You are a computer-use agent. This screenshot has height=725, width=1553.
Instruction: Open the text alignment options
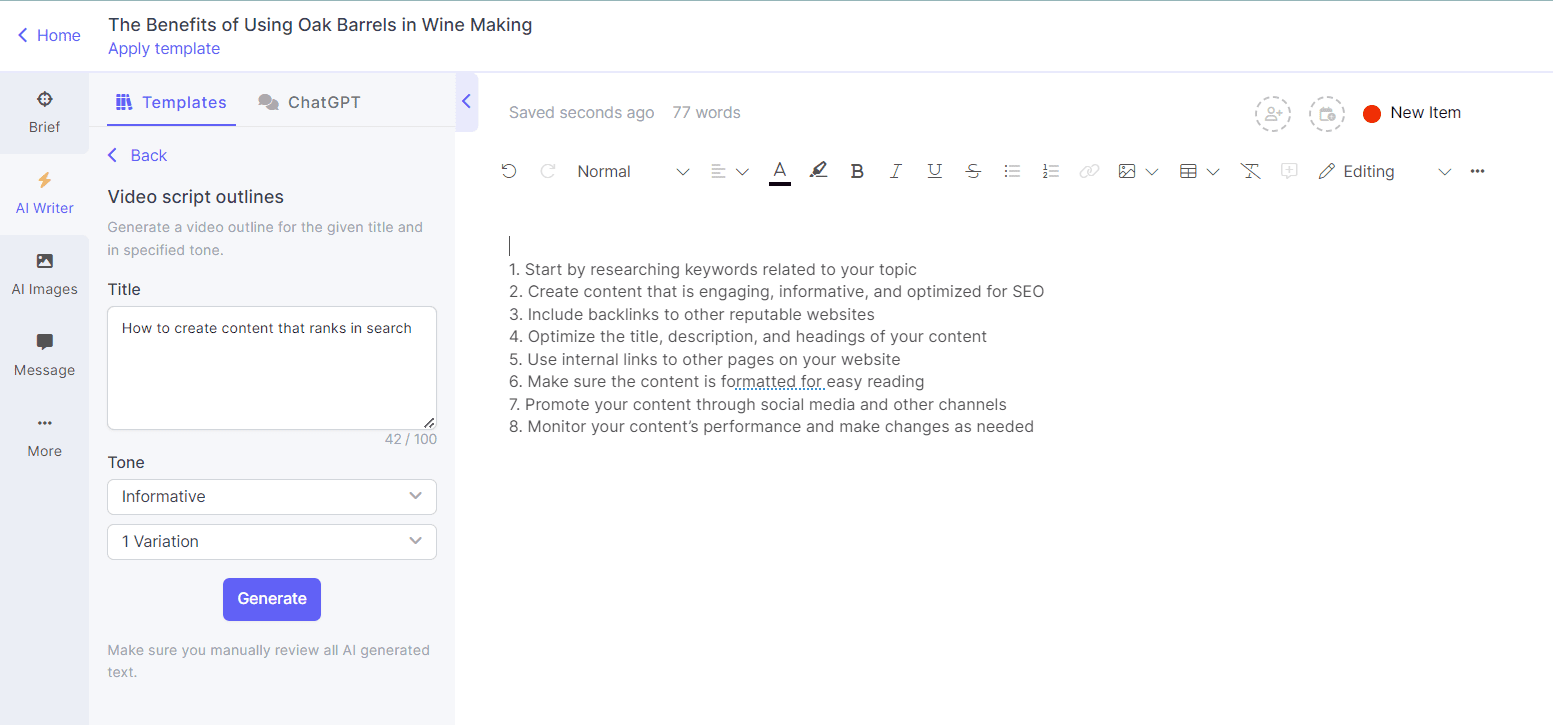[x=729, y=171]
